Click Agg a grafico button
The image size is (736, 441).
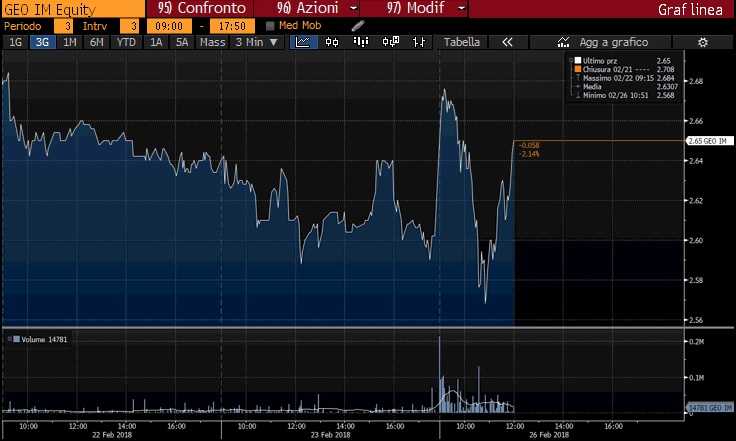[602, 42]
